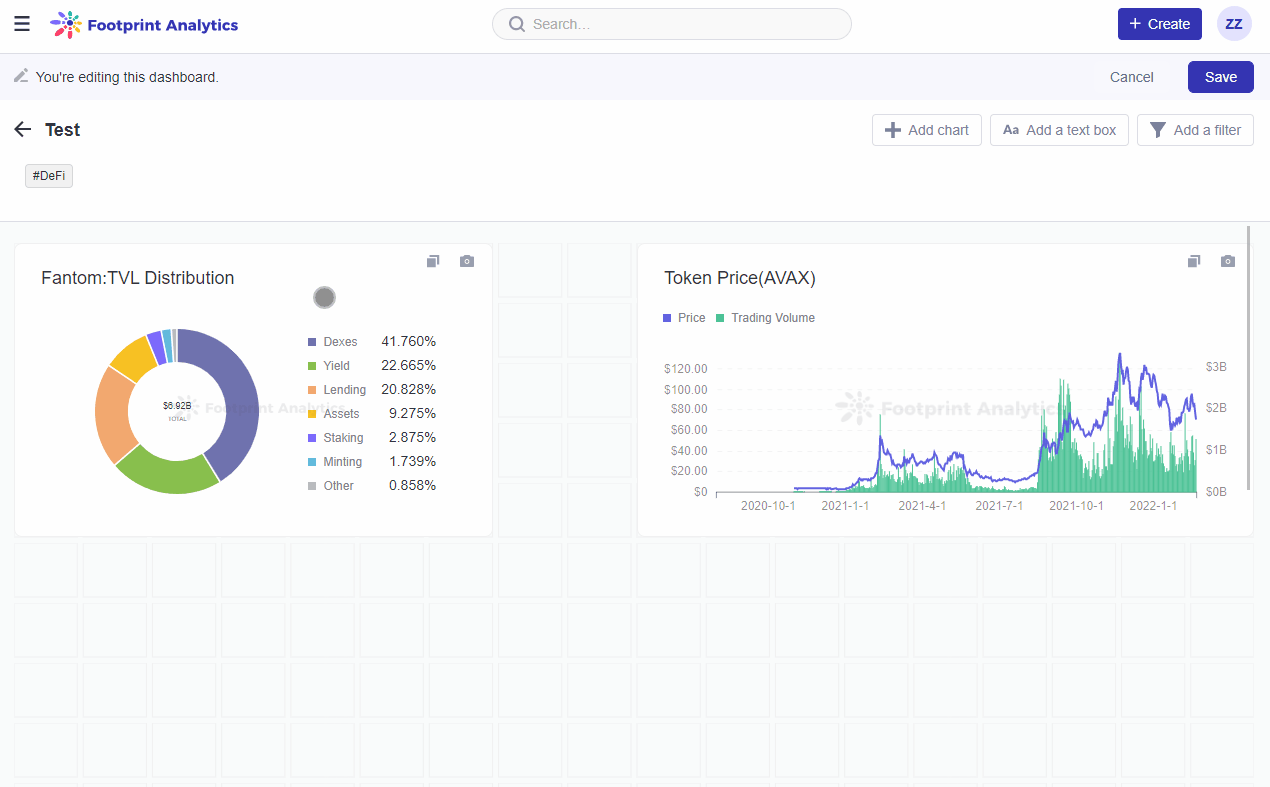Image resolution: width=1270 pixels, height=787 pixels.
Task: Focus the Search input field
Action: pos(671,24)
